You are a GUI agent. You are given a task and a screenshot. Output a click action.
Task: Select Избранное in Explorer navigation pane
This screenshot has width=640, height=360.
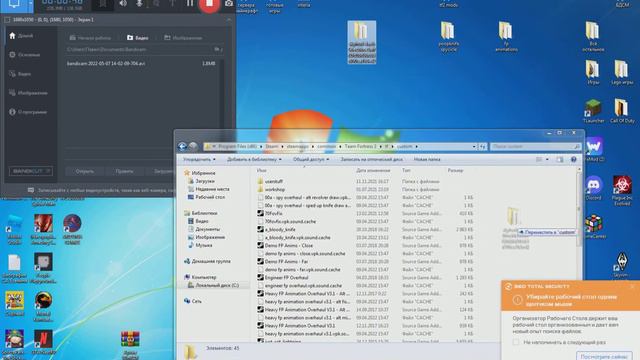coord(200,173)
